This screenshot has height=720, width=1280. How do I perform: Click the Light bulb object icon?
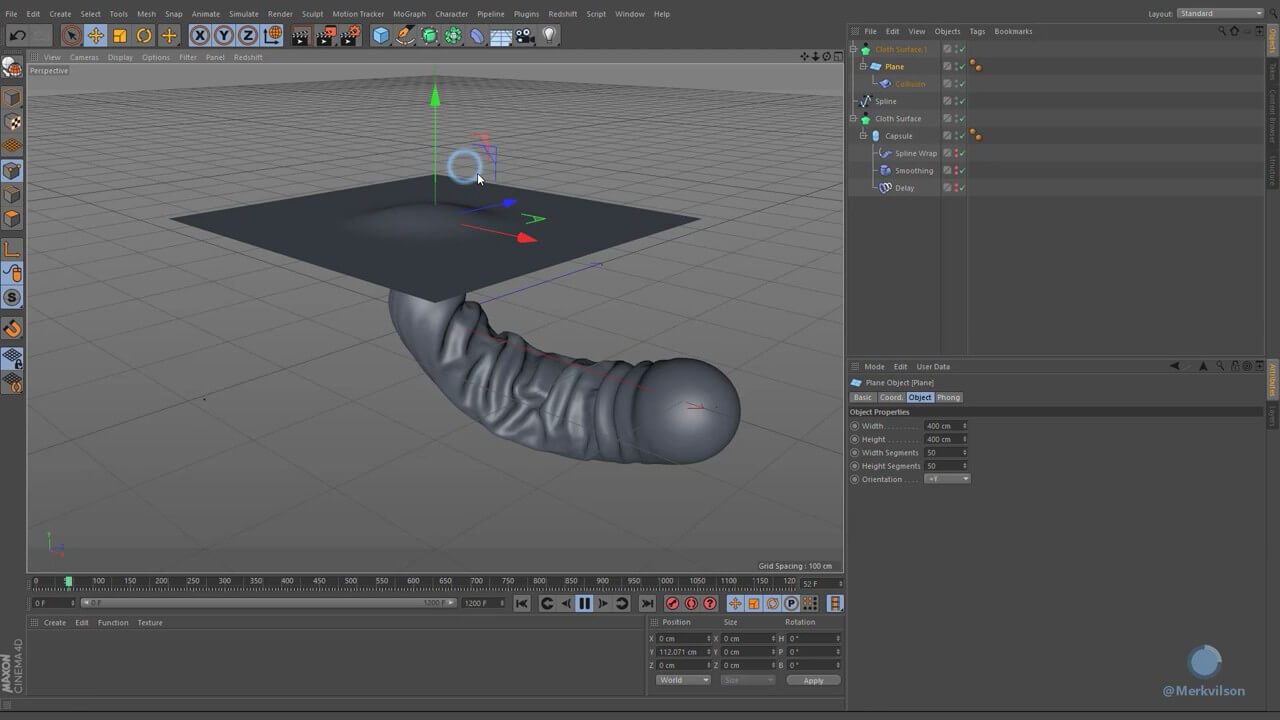tap(549, 36)
